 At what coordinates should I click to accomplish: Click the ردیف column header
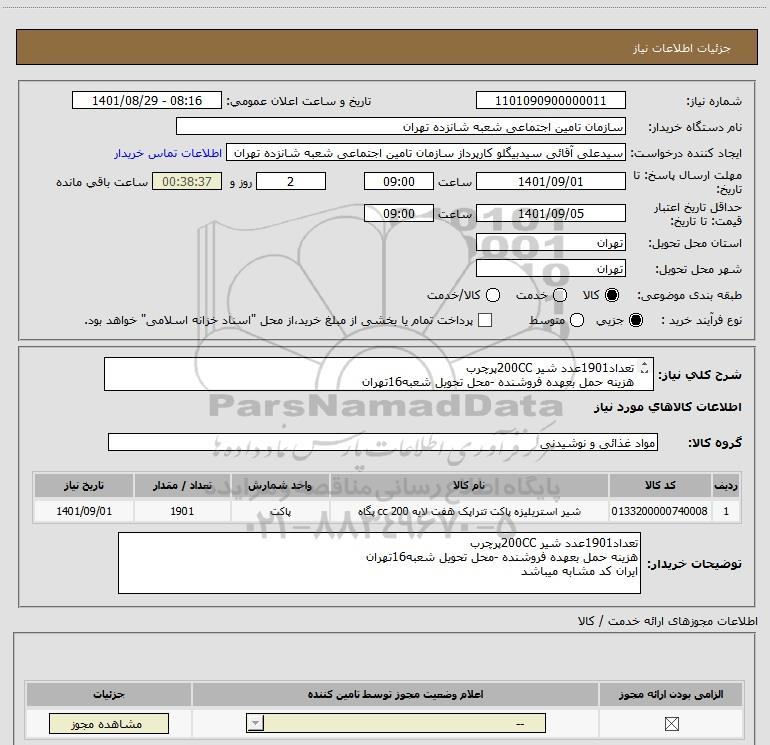pos(726,485)
